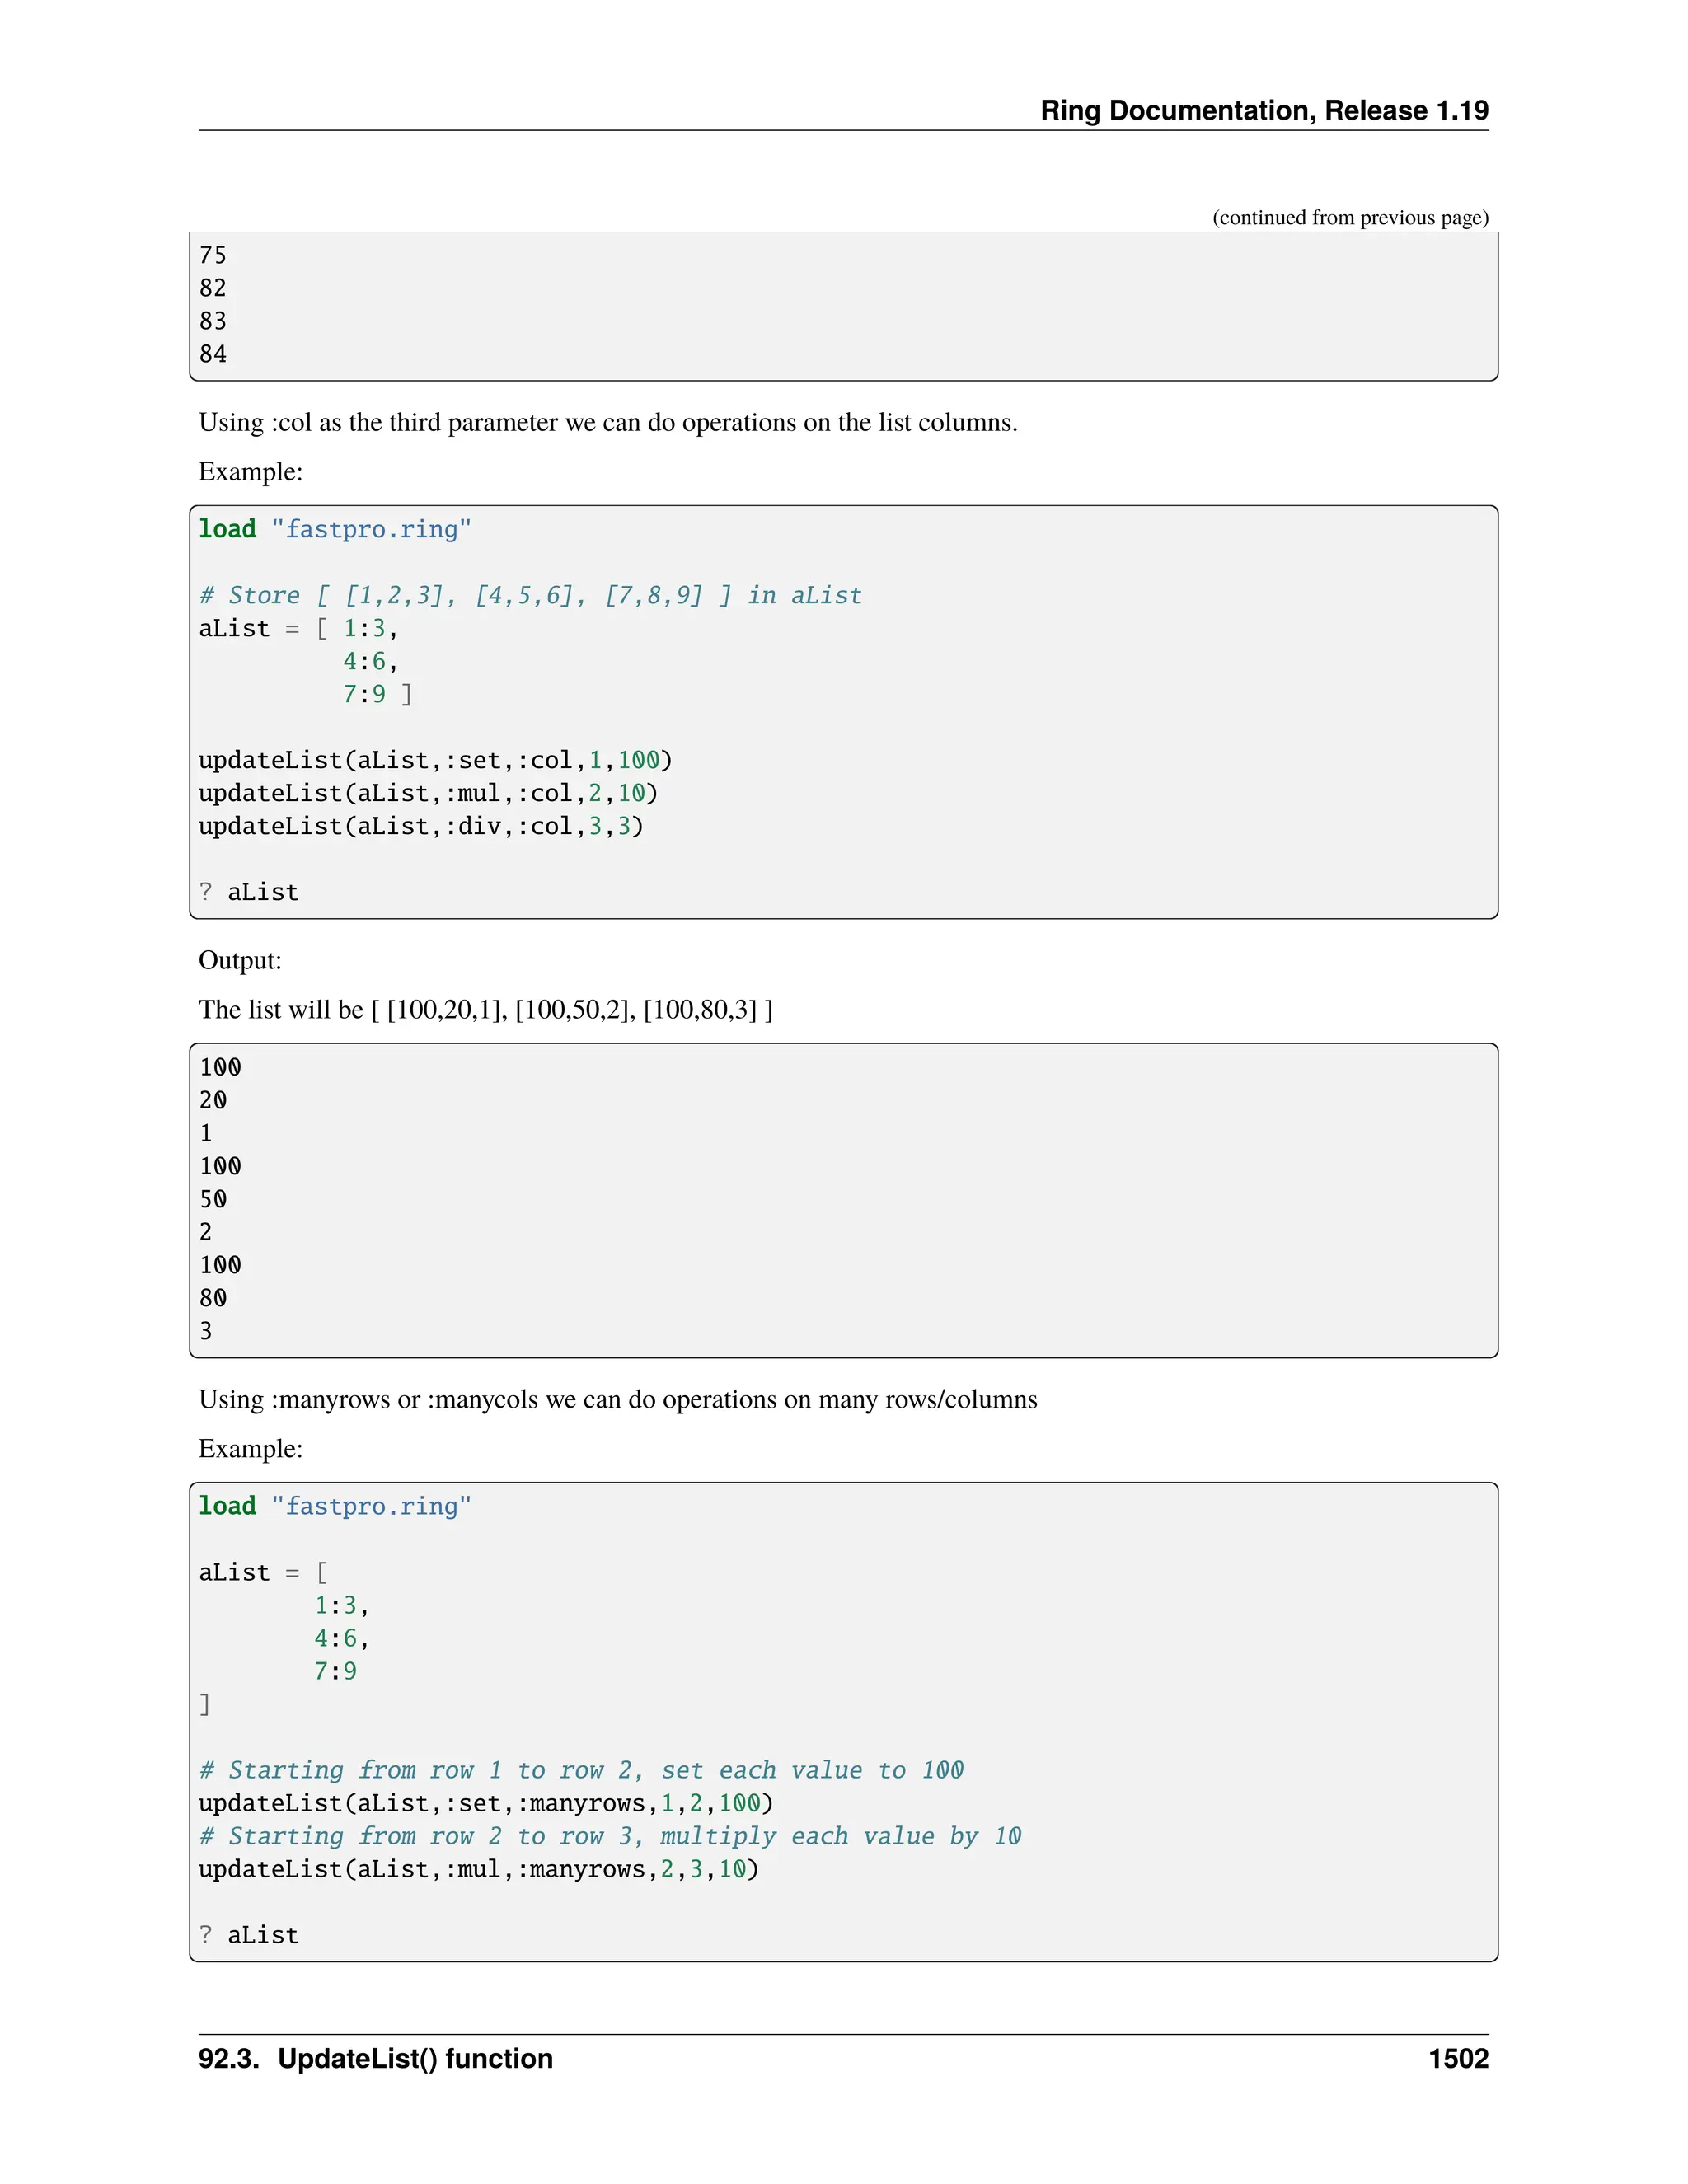1688x2184 pixels.
Task: Click the page number '1502'
Action: tap(1458, 2059)
